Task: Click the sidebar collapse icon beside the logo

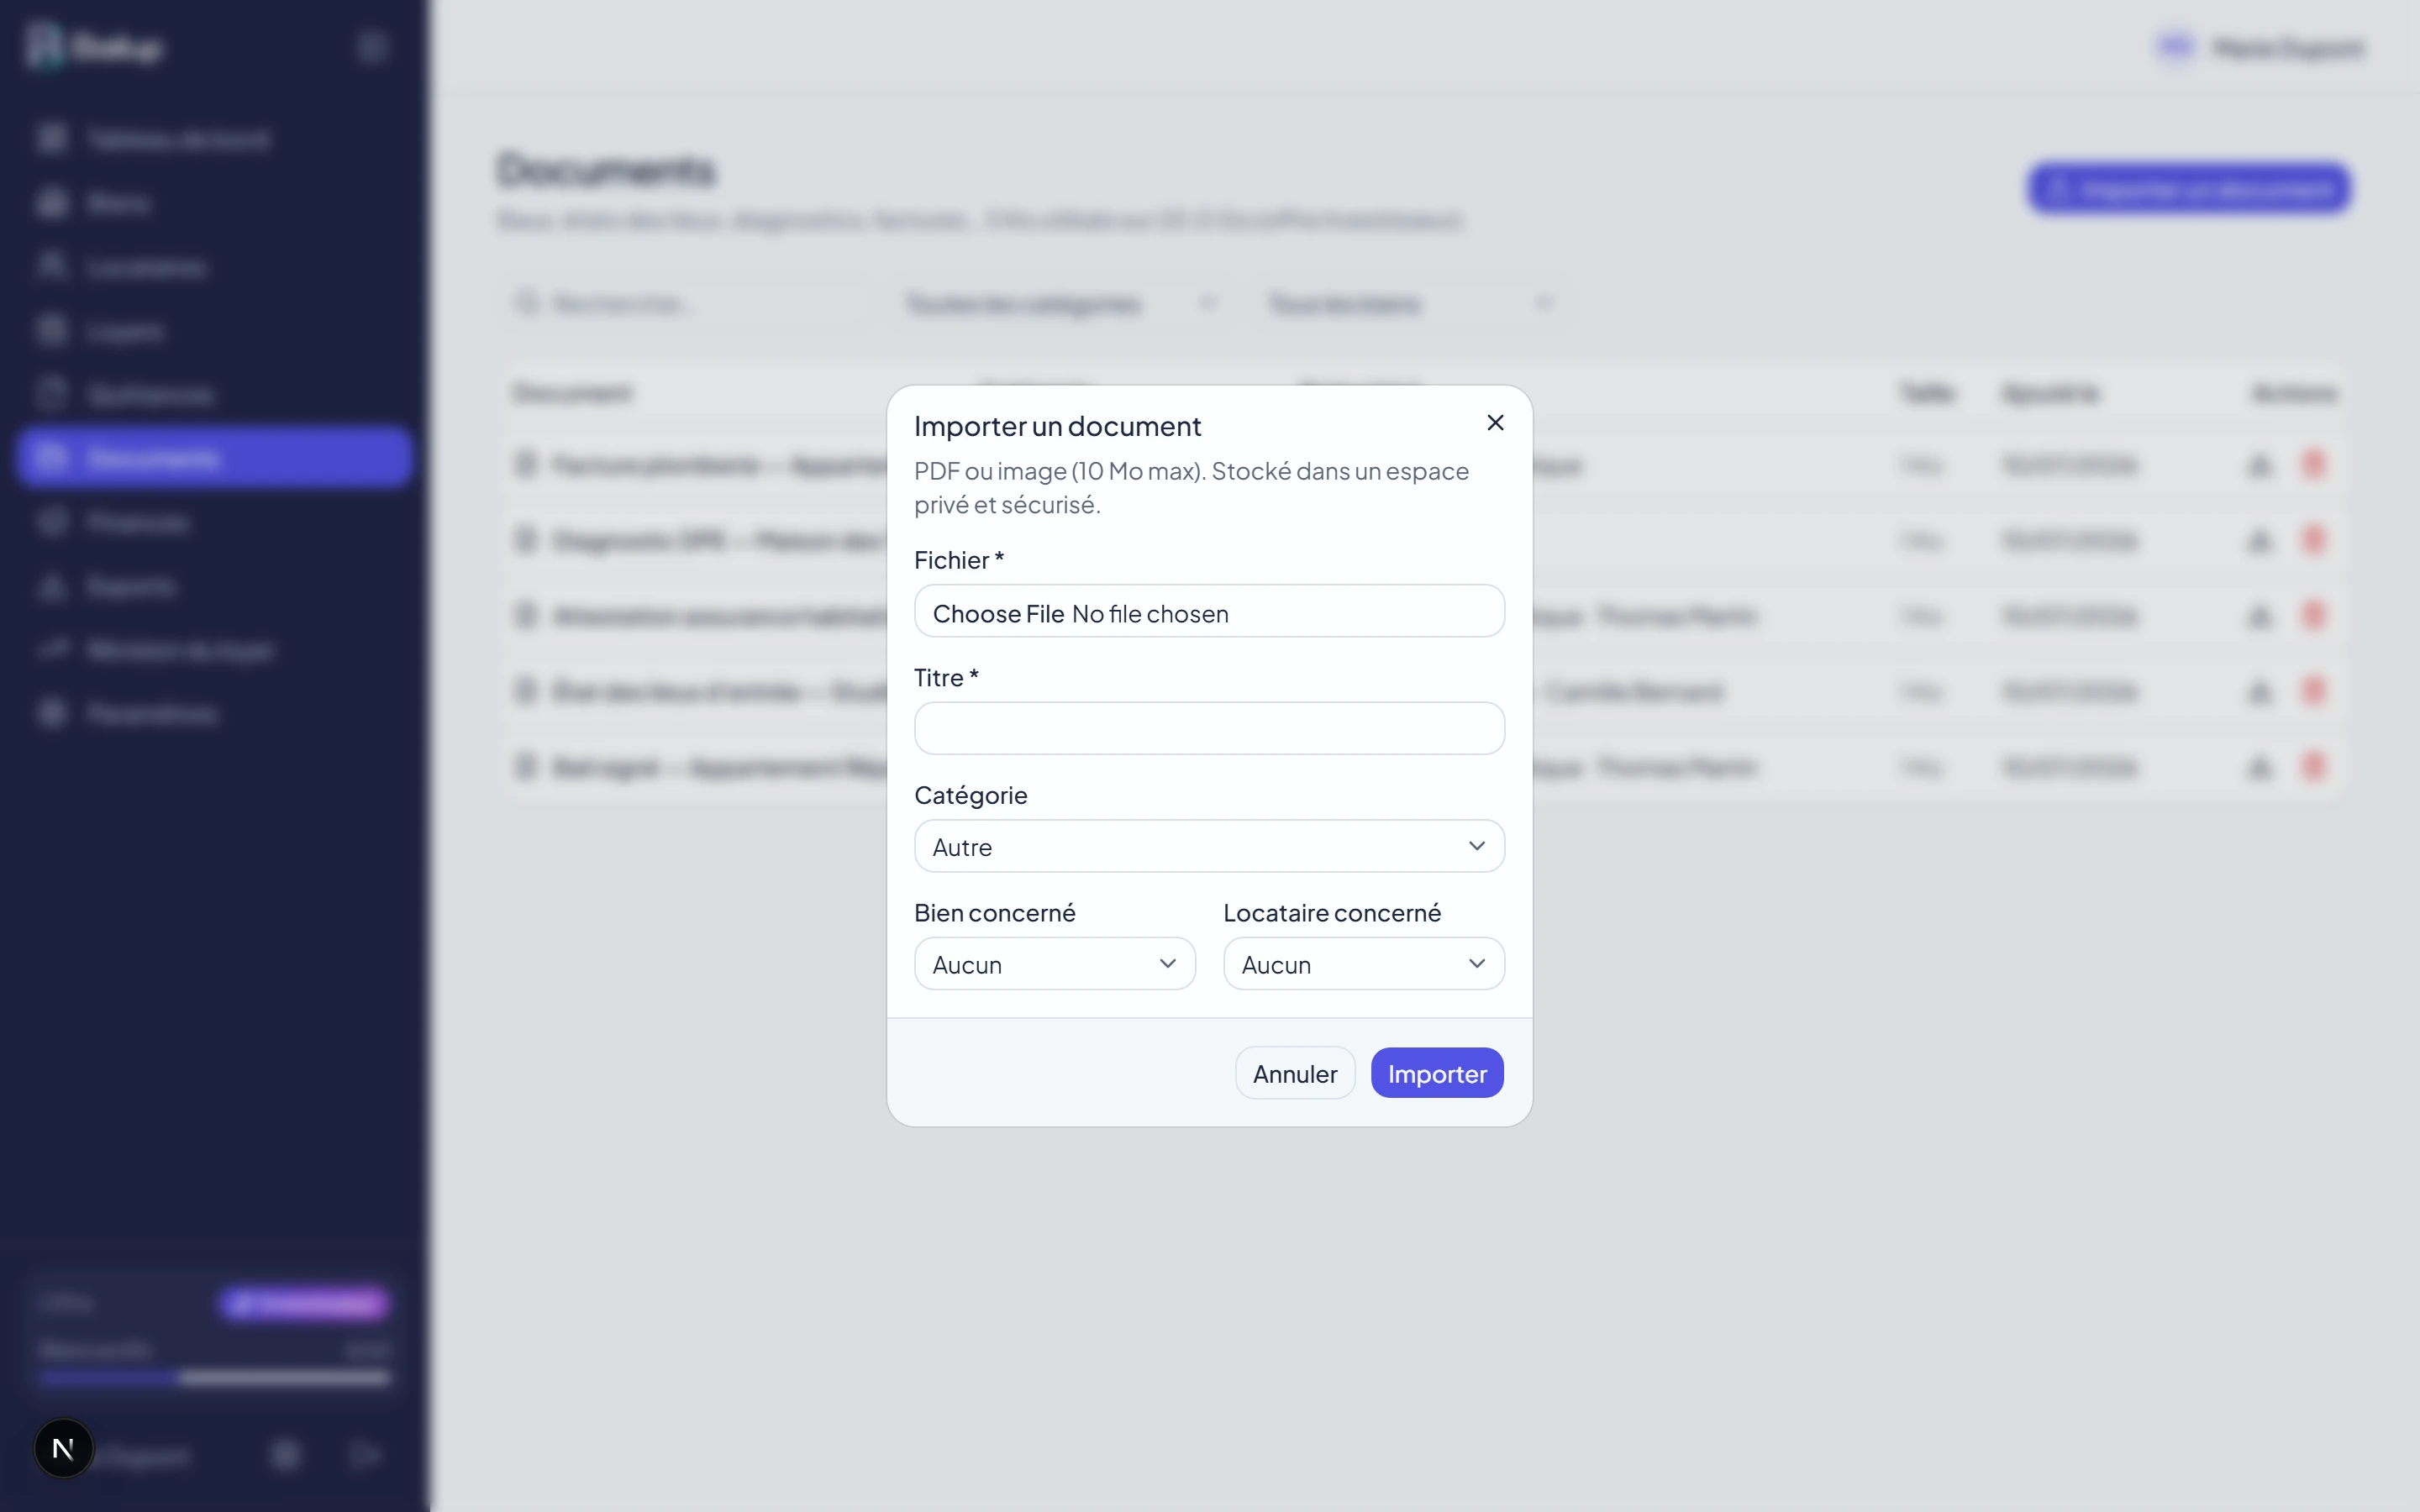Action: coord(372,47)
